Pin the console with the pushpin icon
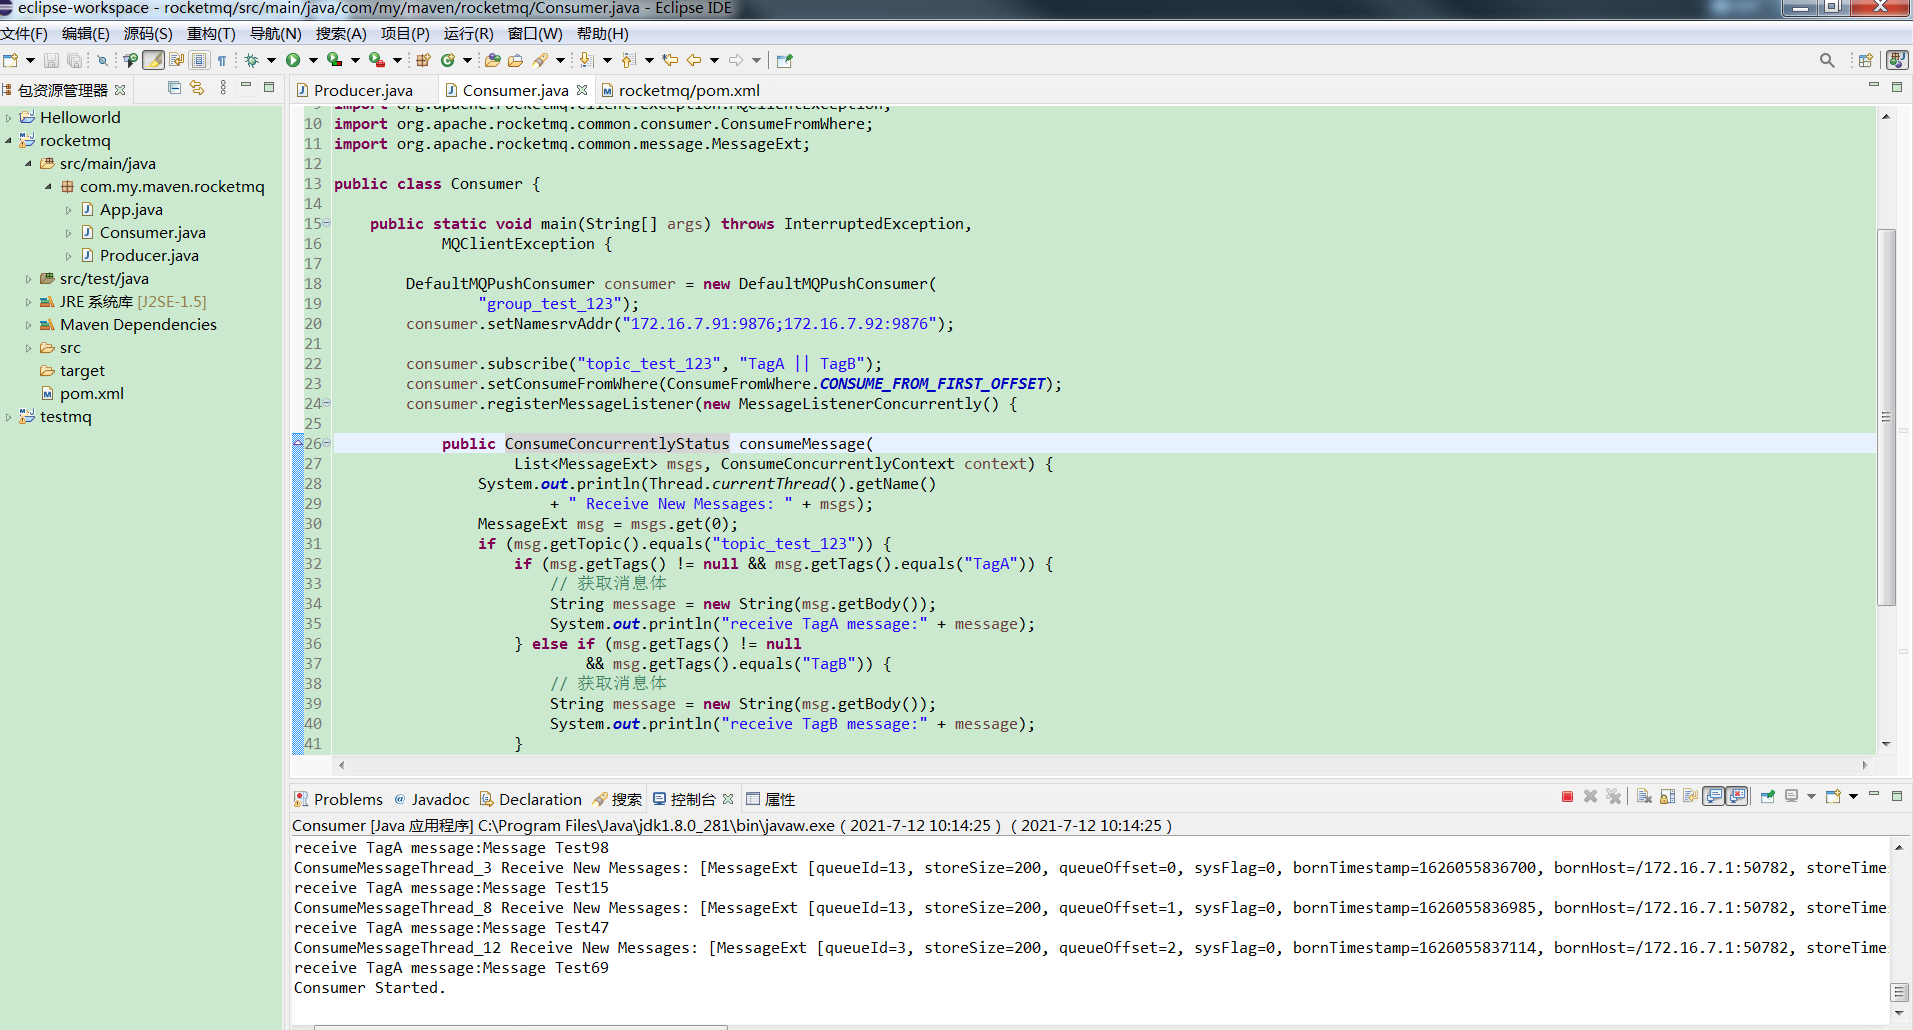This screenshot has width=1913, height=1030. click(1767, 797)
